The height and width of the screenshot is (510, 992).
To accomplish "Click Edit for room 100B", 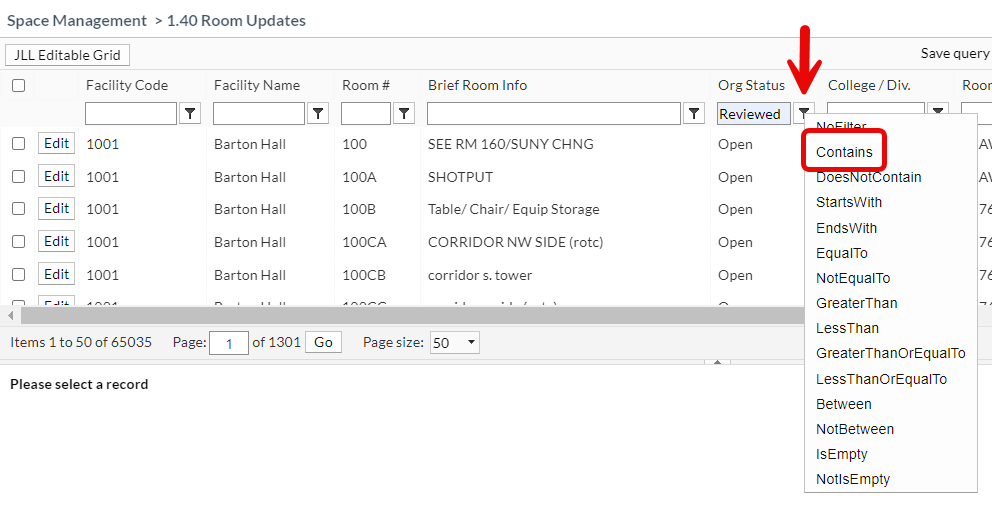I will pos(56,208).
